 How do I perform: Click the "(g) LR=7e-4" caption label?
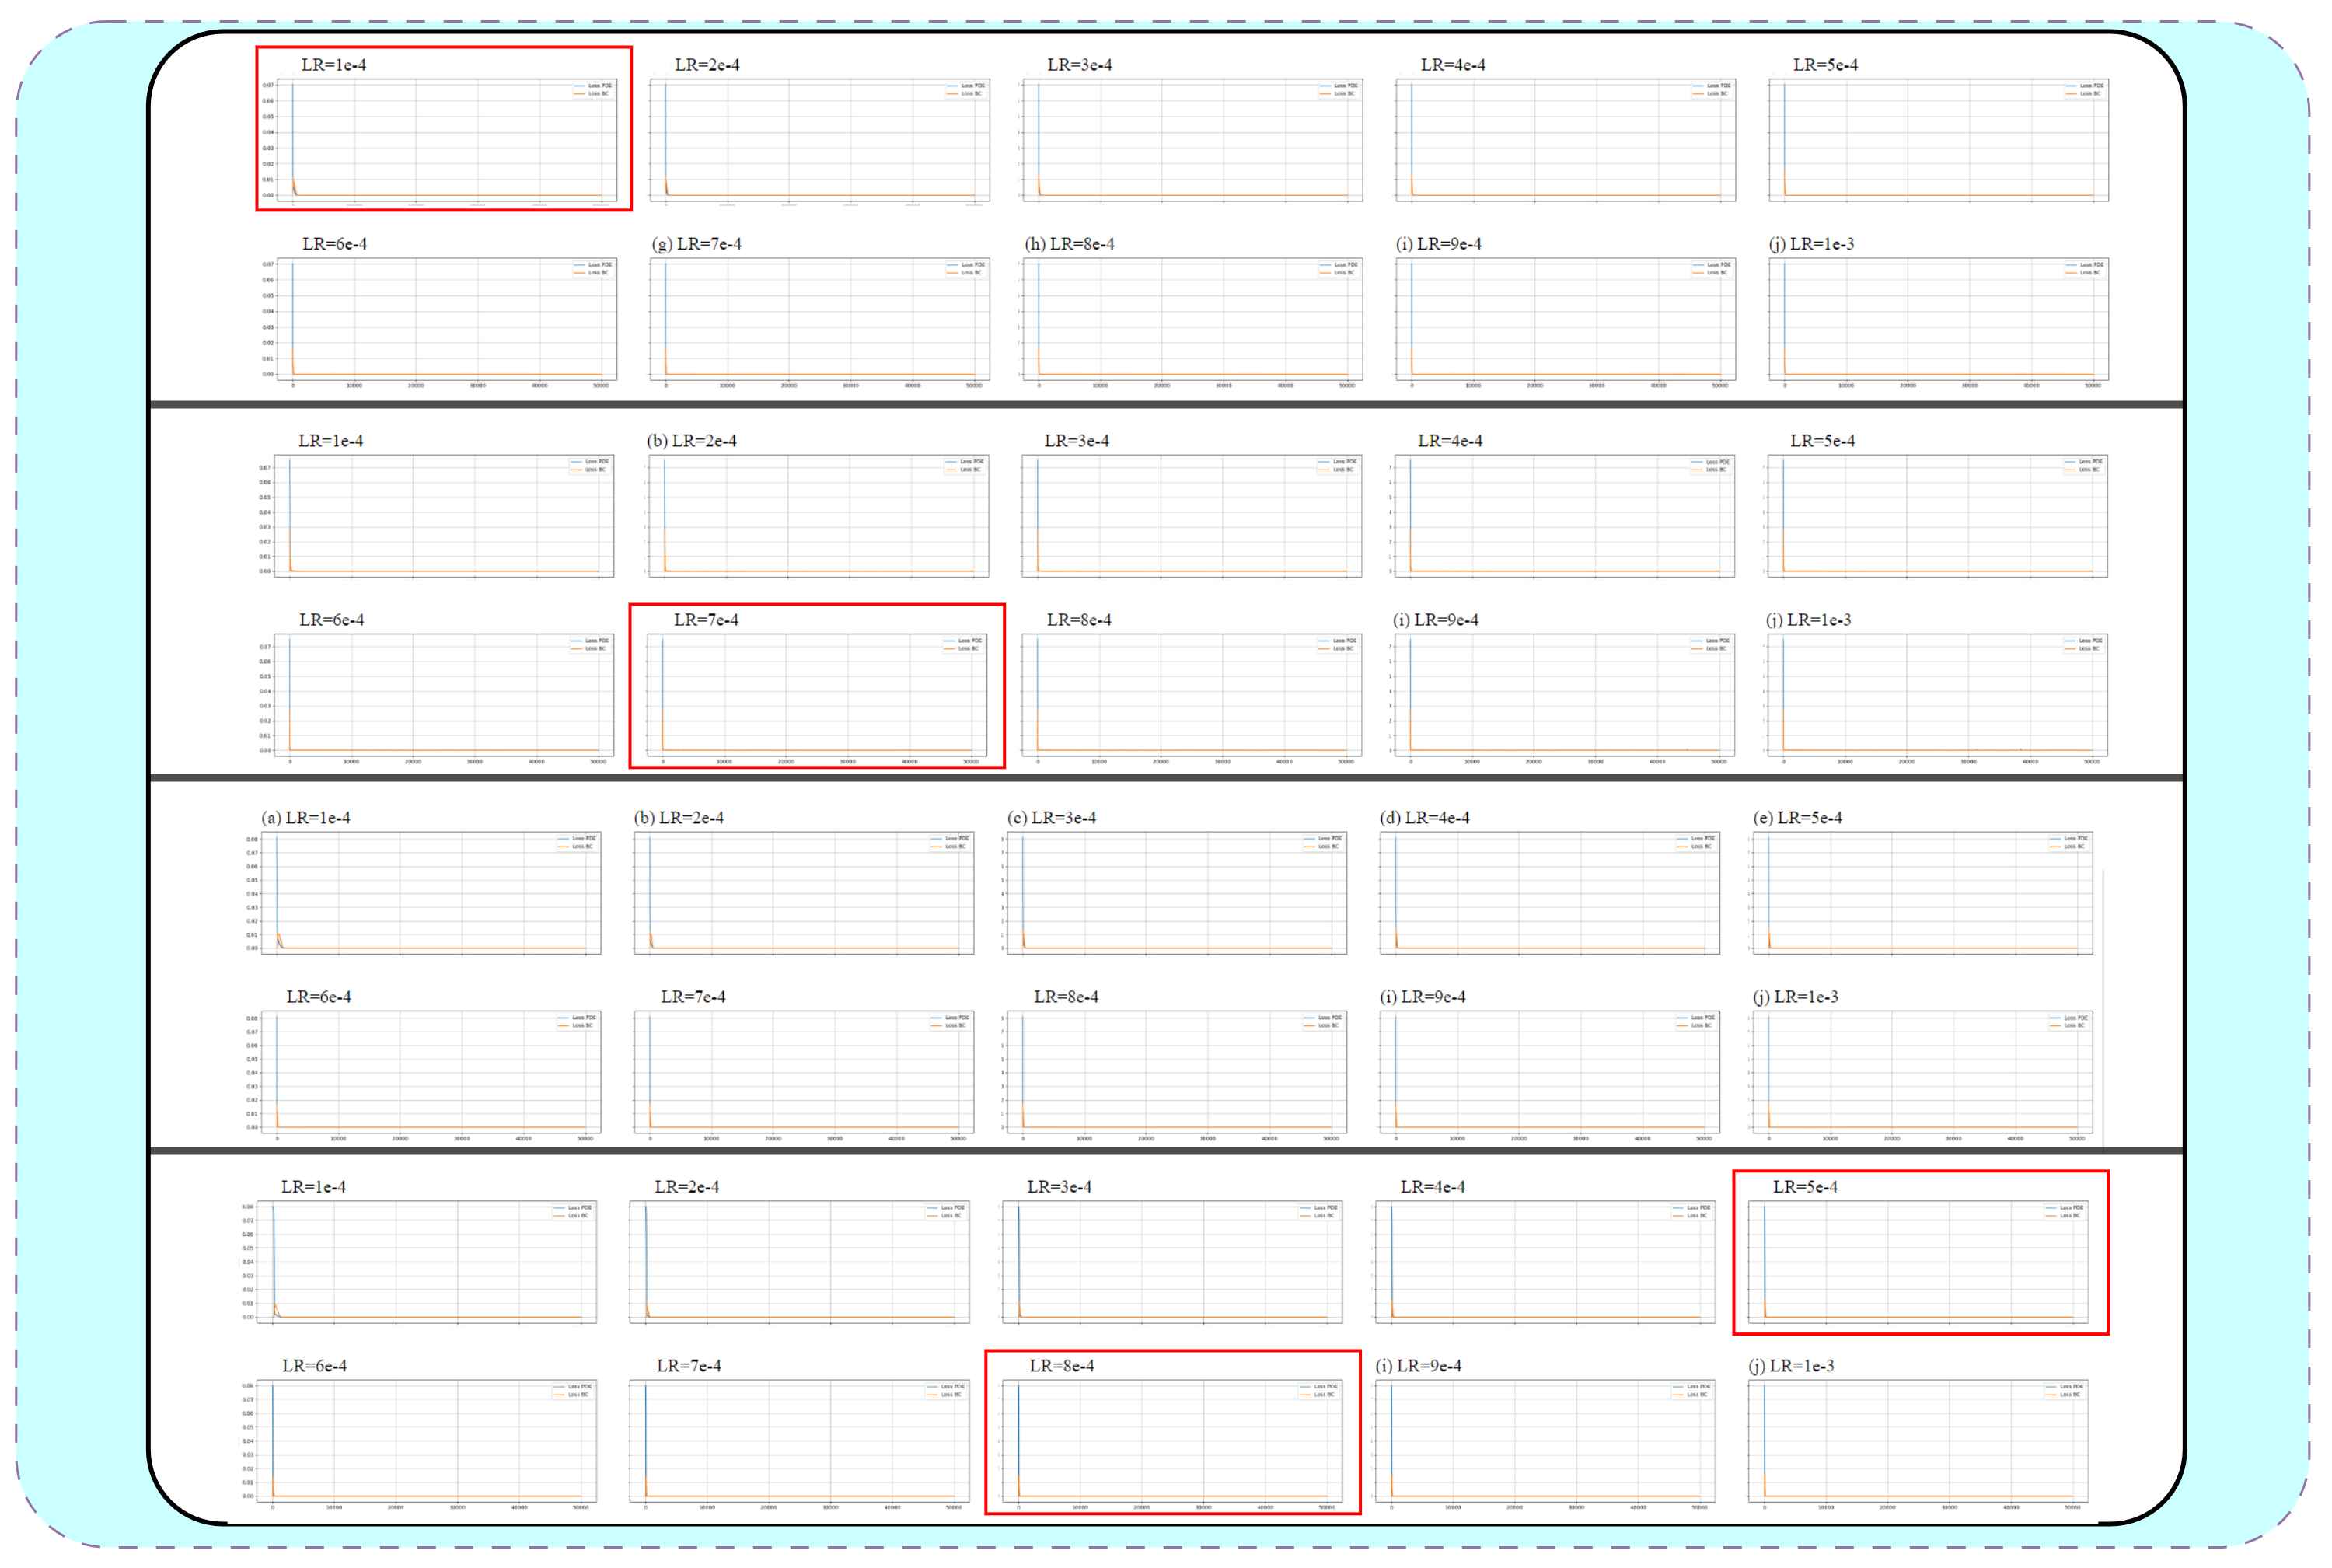click(697, 244)
